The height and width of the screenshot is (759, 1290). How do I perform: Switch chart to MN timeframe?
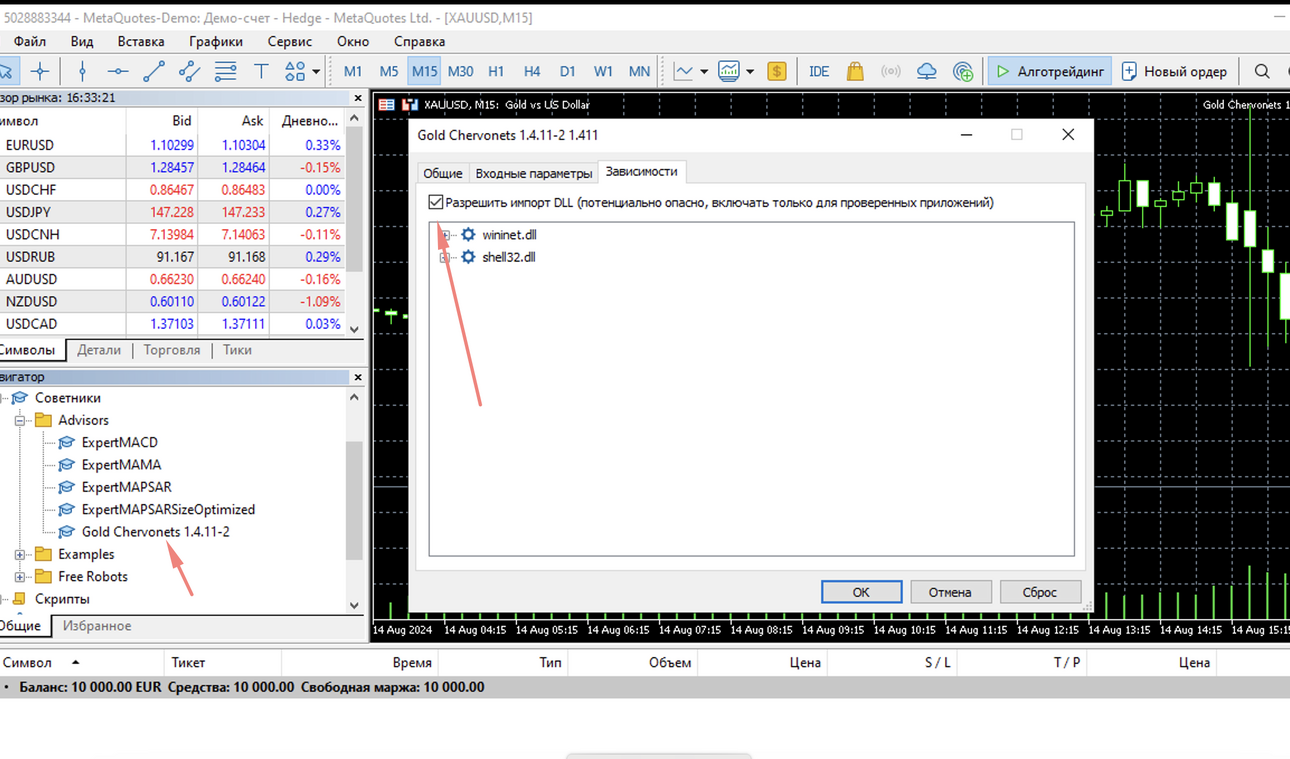click(639, 71)
